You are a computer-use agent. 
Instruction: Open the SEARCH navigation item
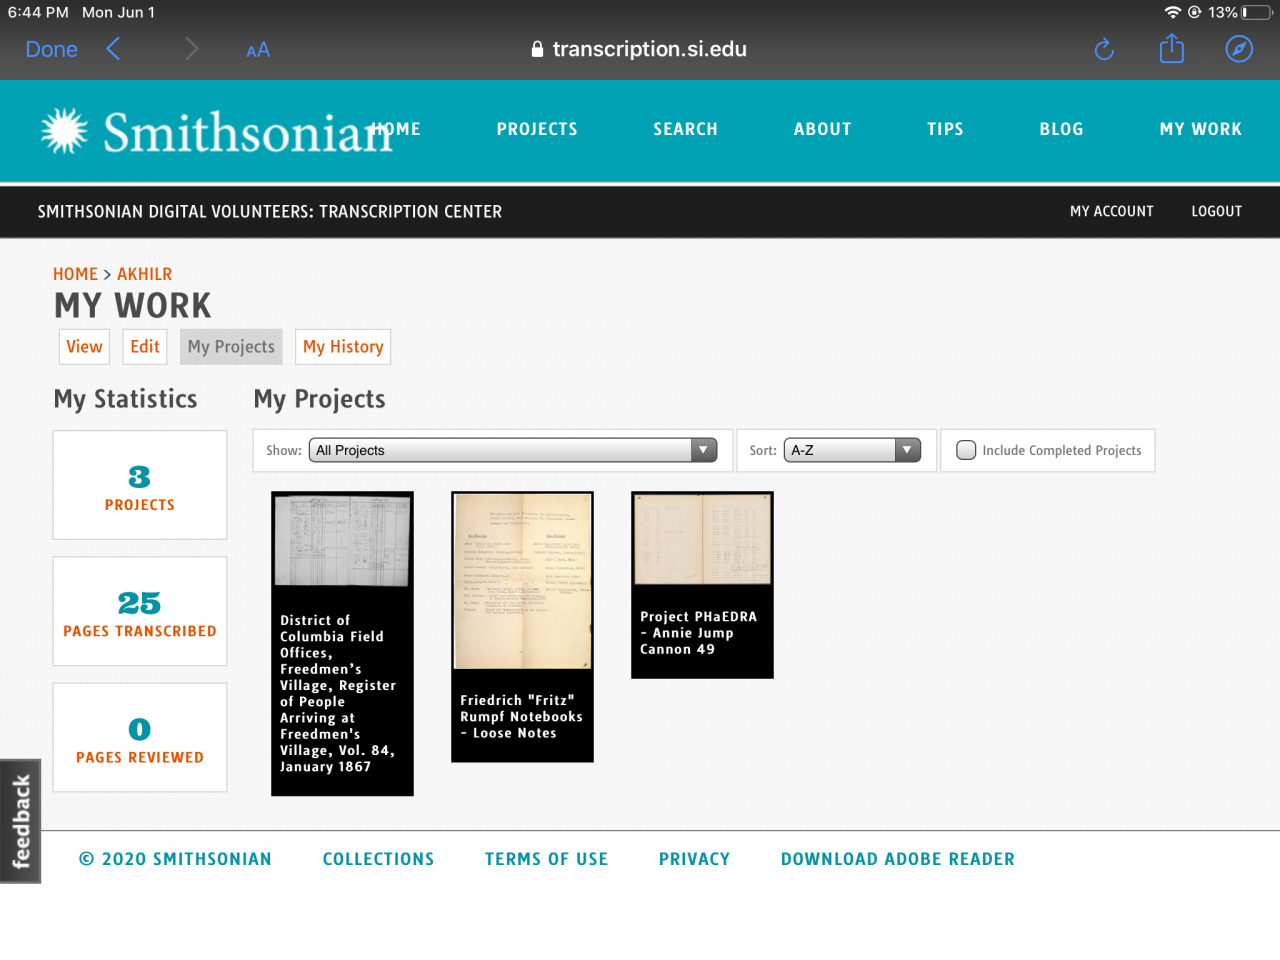tap(685, 129)
